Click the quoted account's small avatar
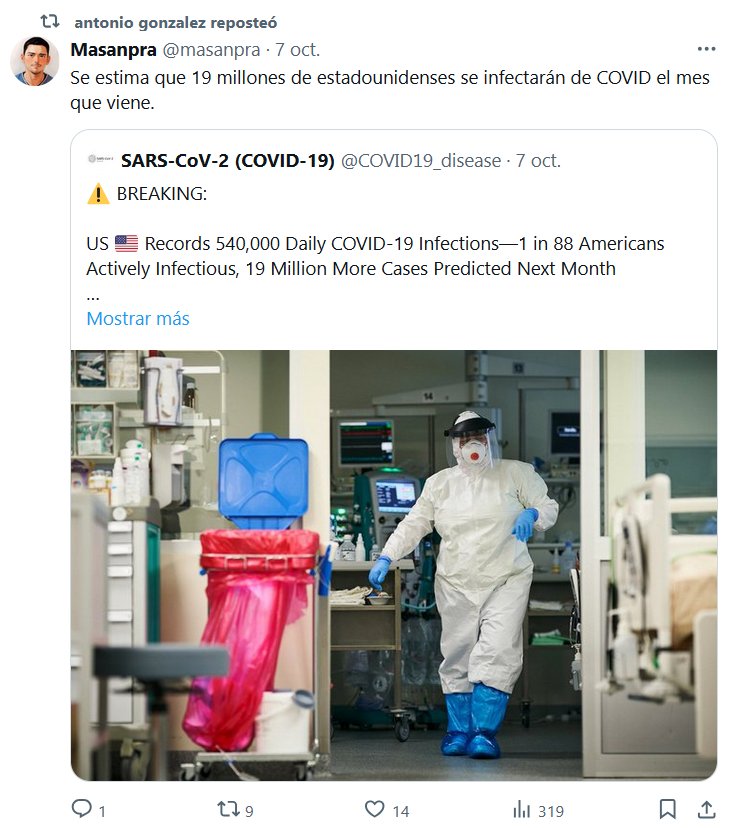This screenshot has width=736, height=828. click(x=100, y=159)
